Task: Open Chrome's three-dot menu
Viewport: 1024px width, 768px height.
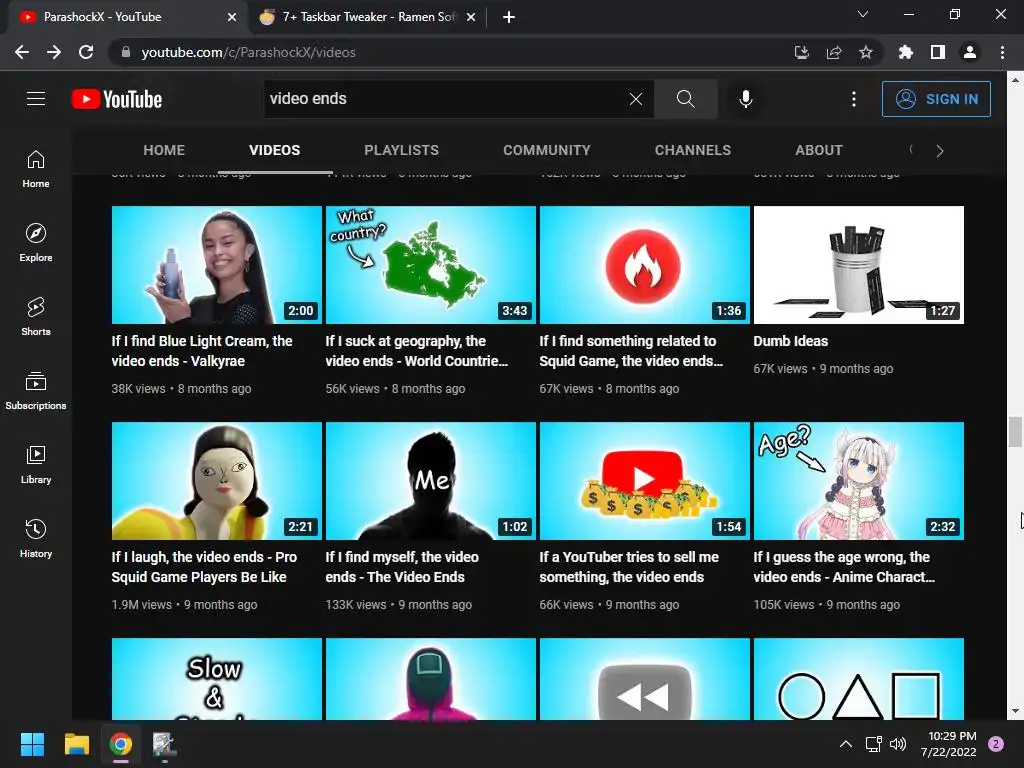Action: tap(1002, 52)
